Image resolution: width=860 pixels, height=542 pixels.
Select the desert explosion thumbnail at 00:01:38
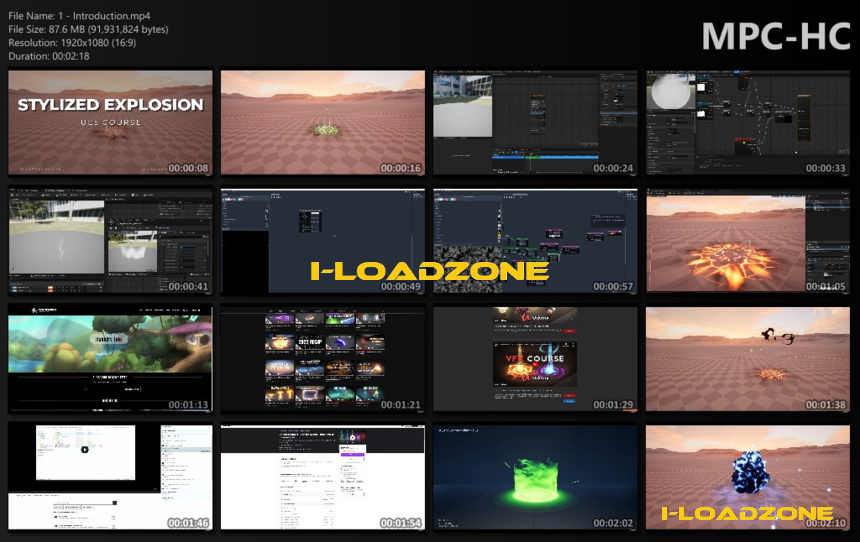point(748,359)
